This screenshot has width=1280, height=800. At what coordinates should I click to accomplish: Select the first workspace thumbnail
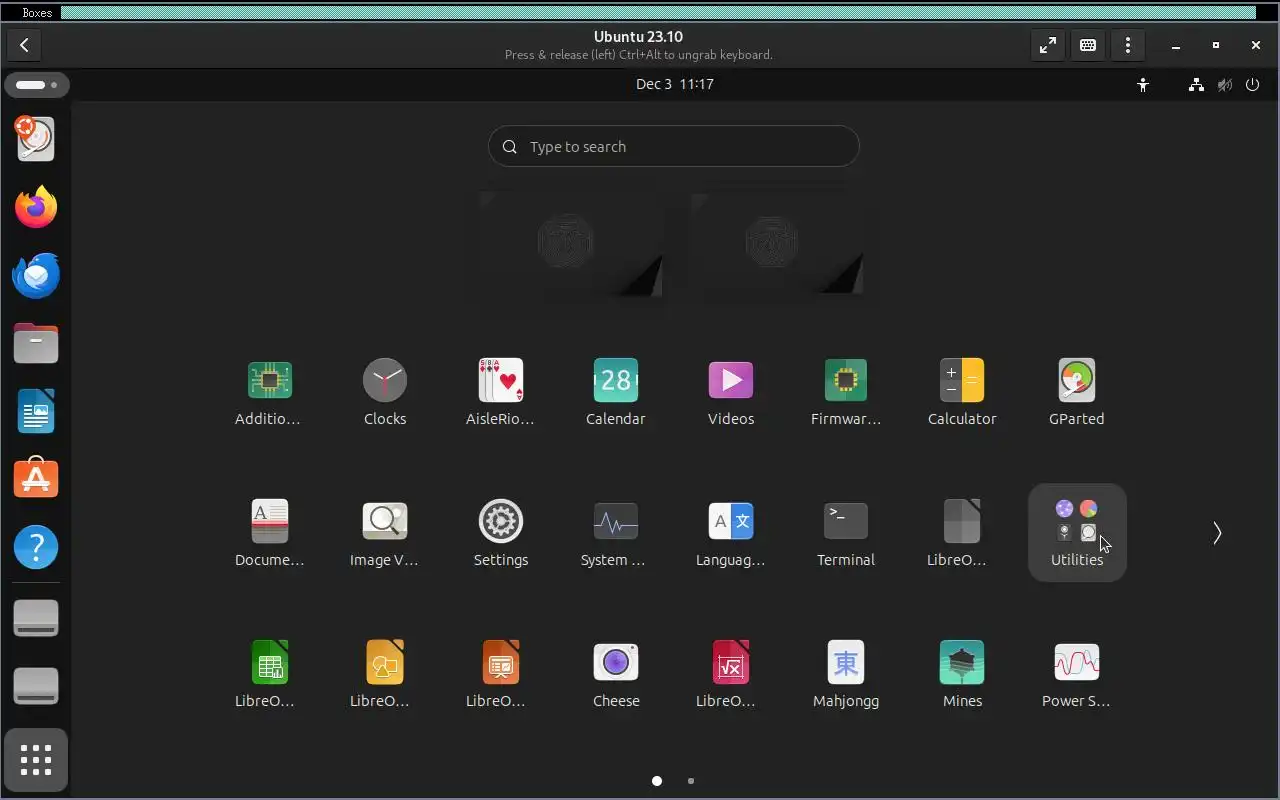coord(570,245)
